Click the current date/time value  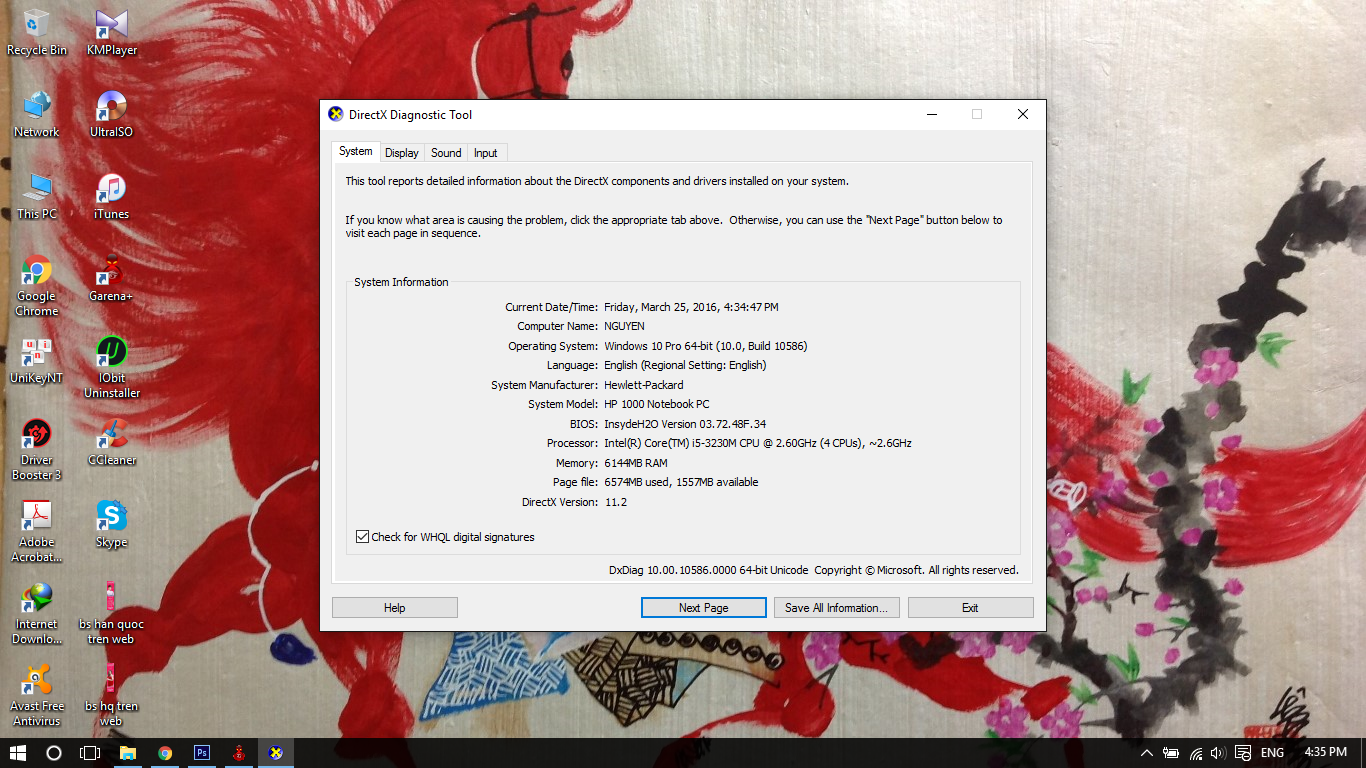tap(691, 307)
